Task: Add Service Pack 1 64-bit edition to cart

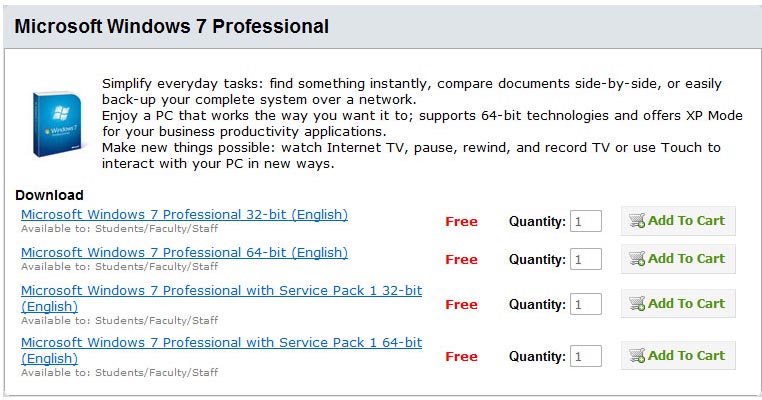Action: pos(685,356)
